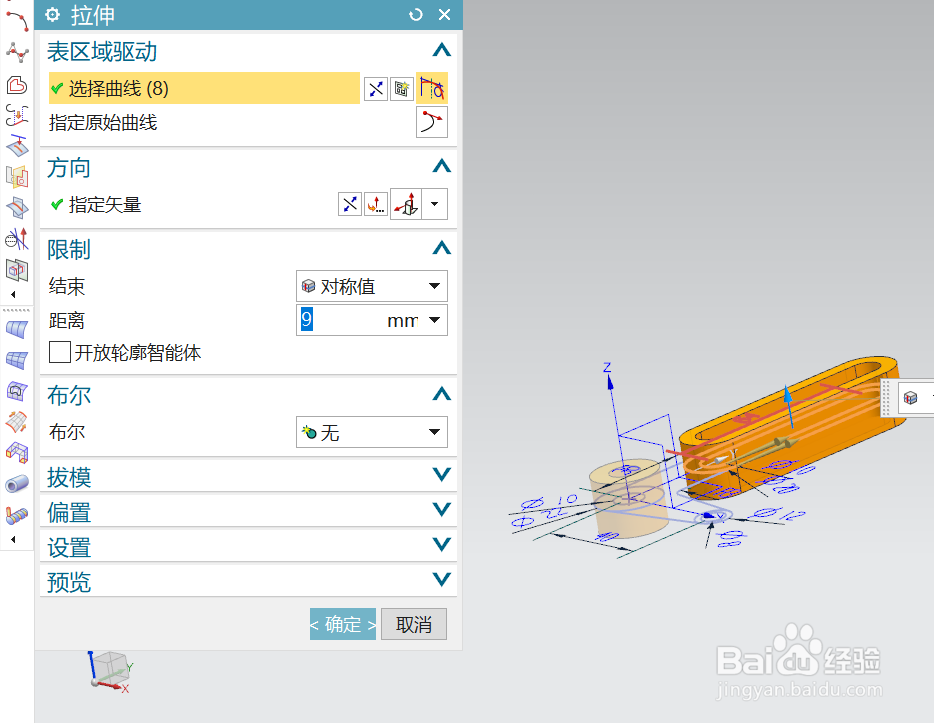Screen dimensions: 934x723
Task: Select the 选择曲线 (8) row
Action: tap(204, 89)
